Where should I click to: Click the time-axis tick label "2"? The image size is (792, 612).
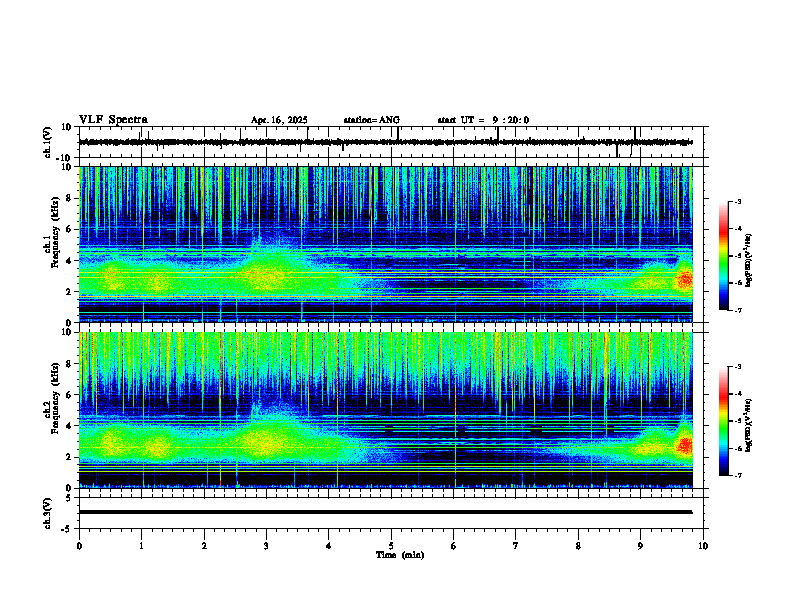pos(204,546)
